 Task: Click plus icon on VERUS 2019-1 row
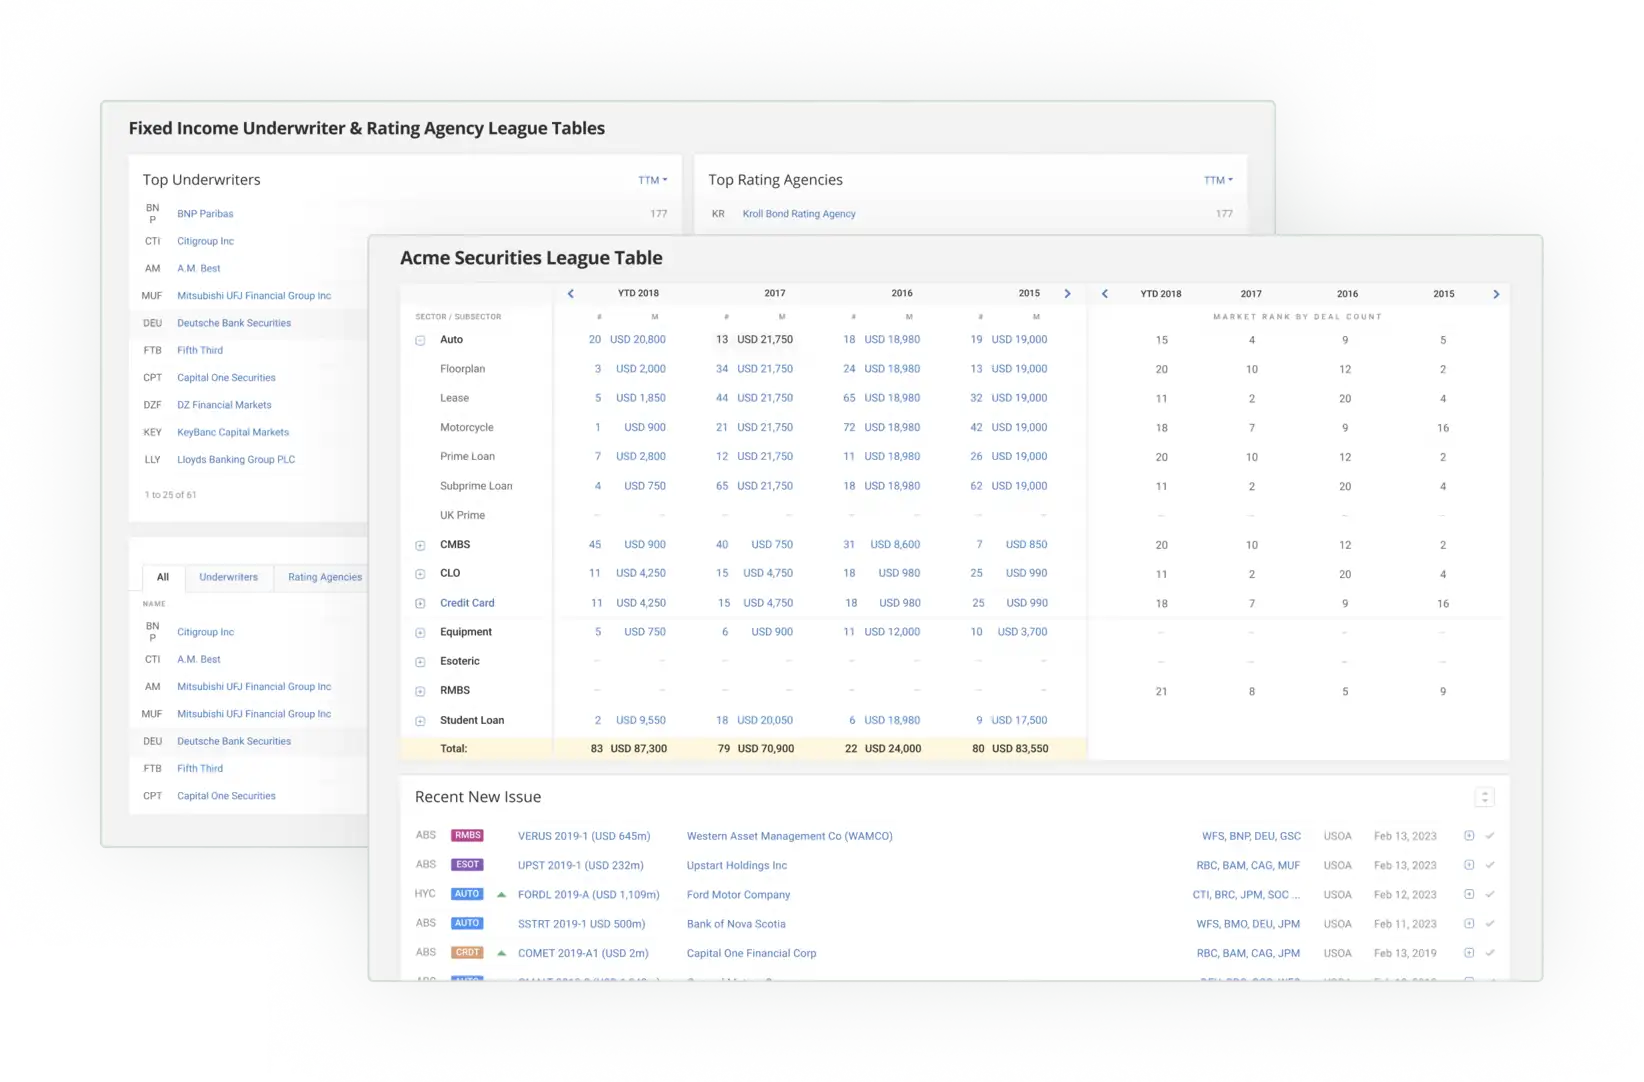pyautogui.click(x=1469, y=836)
